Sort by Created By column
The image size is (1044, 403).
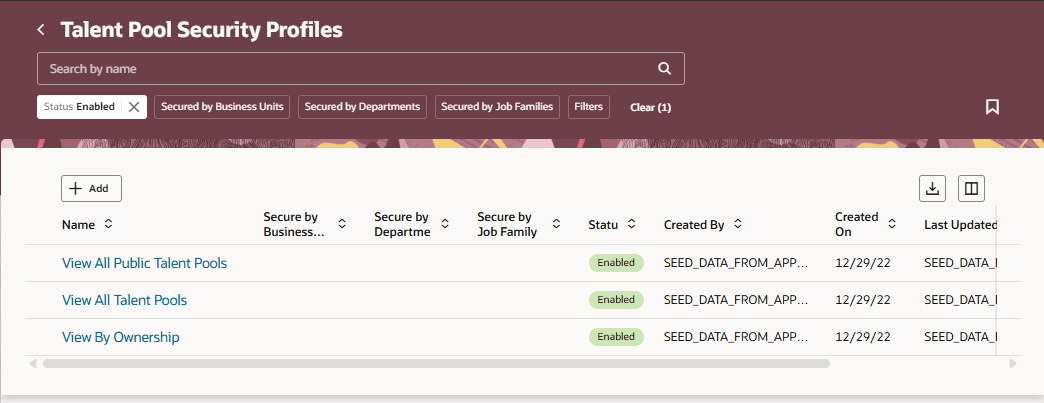pos(738,225)
